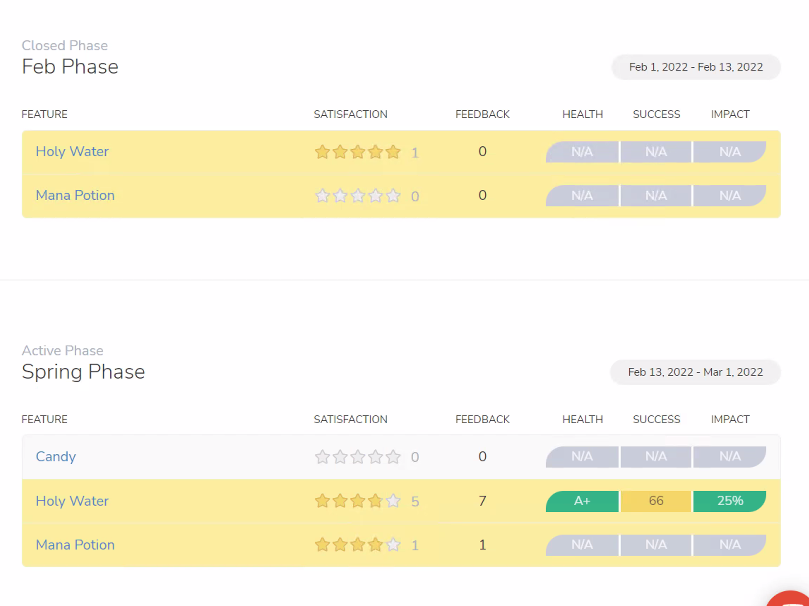Image resolution: width=809 pixels, height=606 pixels.
Task: Click five-star rating of Feb Phase Holy Water
Action: 358,152
